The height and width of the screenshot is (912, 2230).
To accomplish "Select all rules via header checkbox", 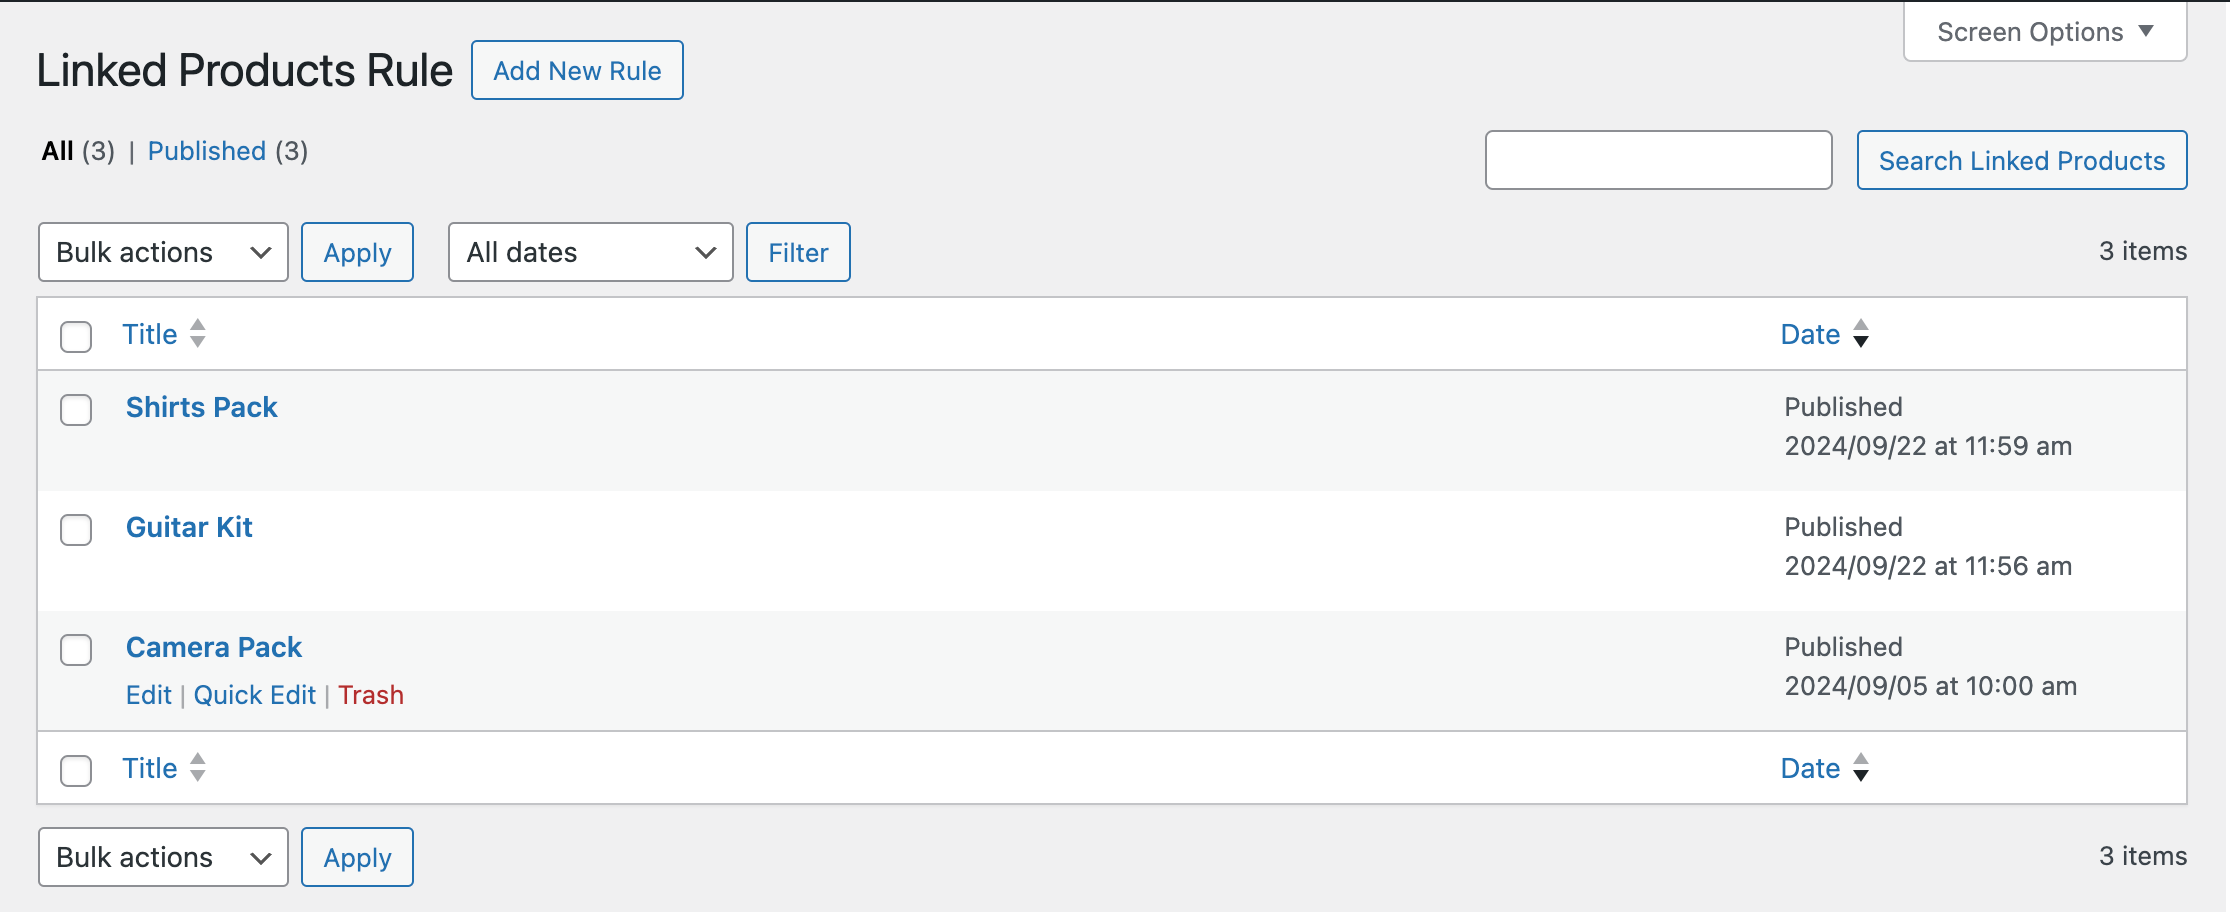I will tap(76, 337).
